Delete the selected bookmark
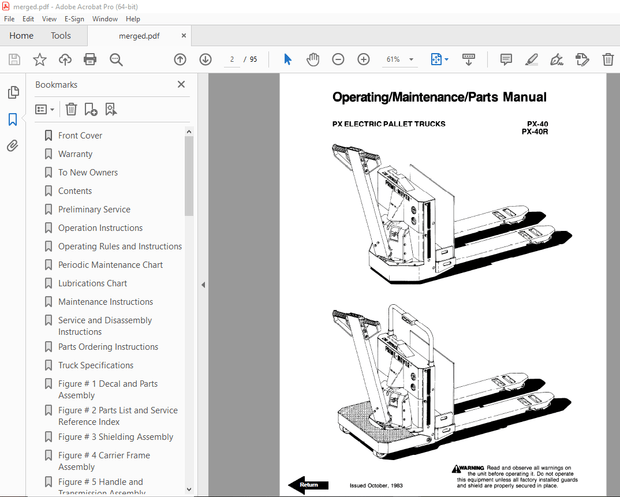620x497 pixels. click(71, 109)
